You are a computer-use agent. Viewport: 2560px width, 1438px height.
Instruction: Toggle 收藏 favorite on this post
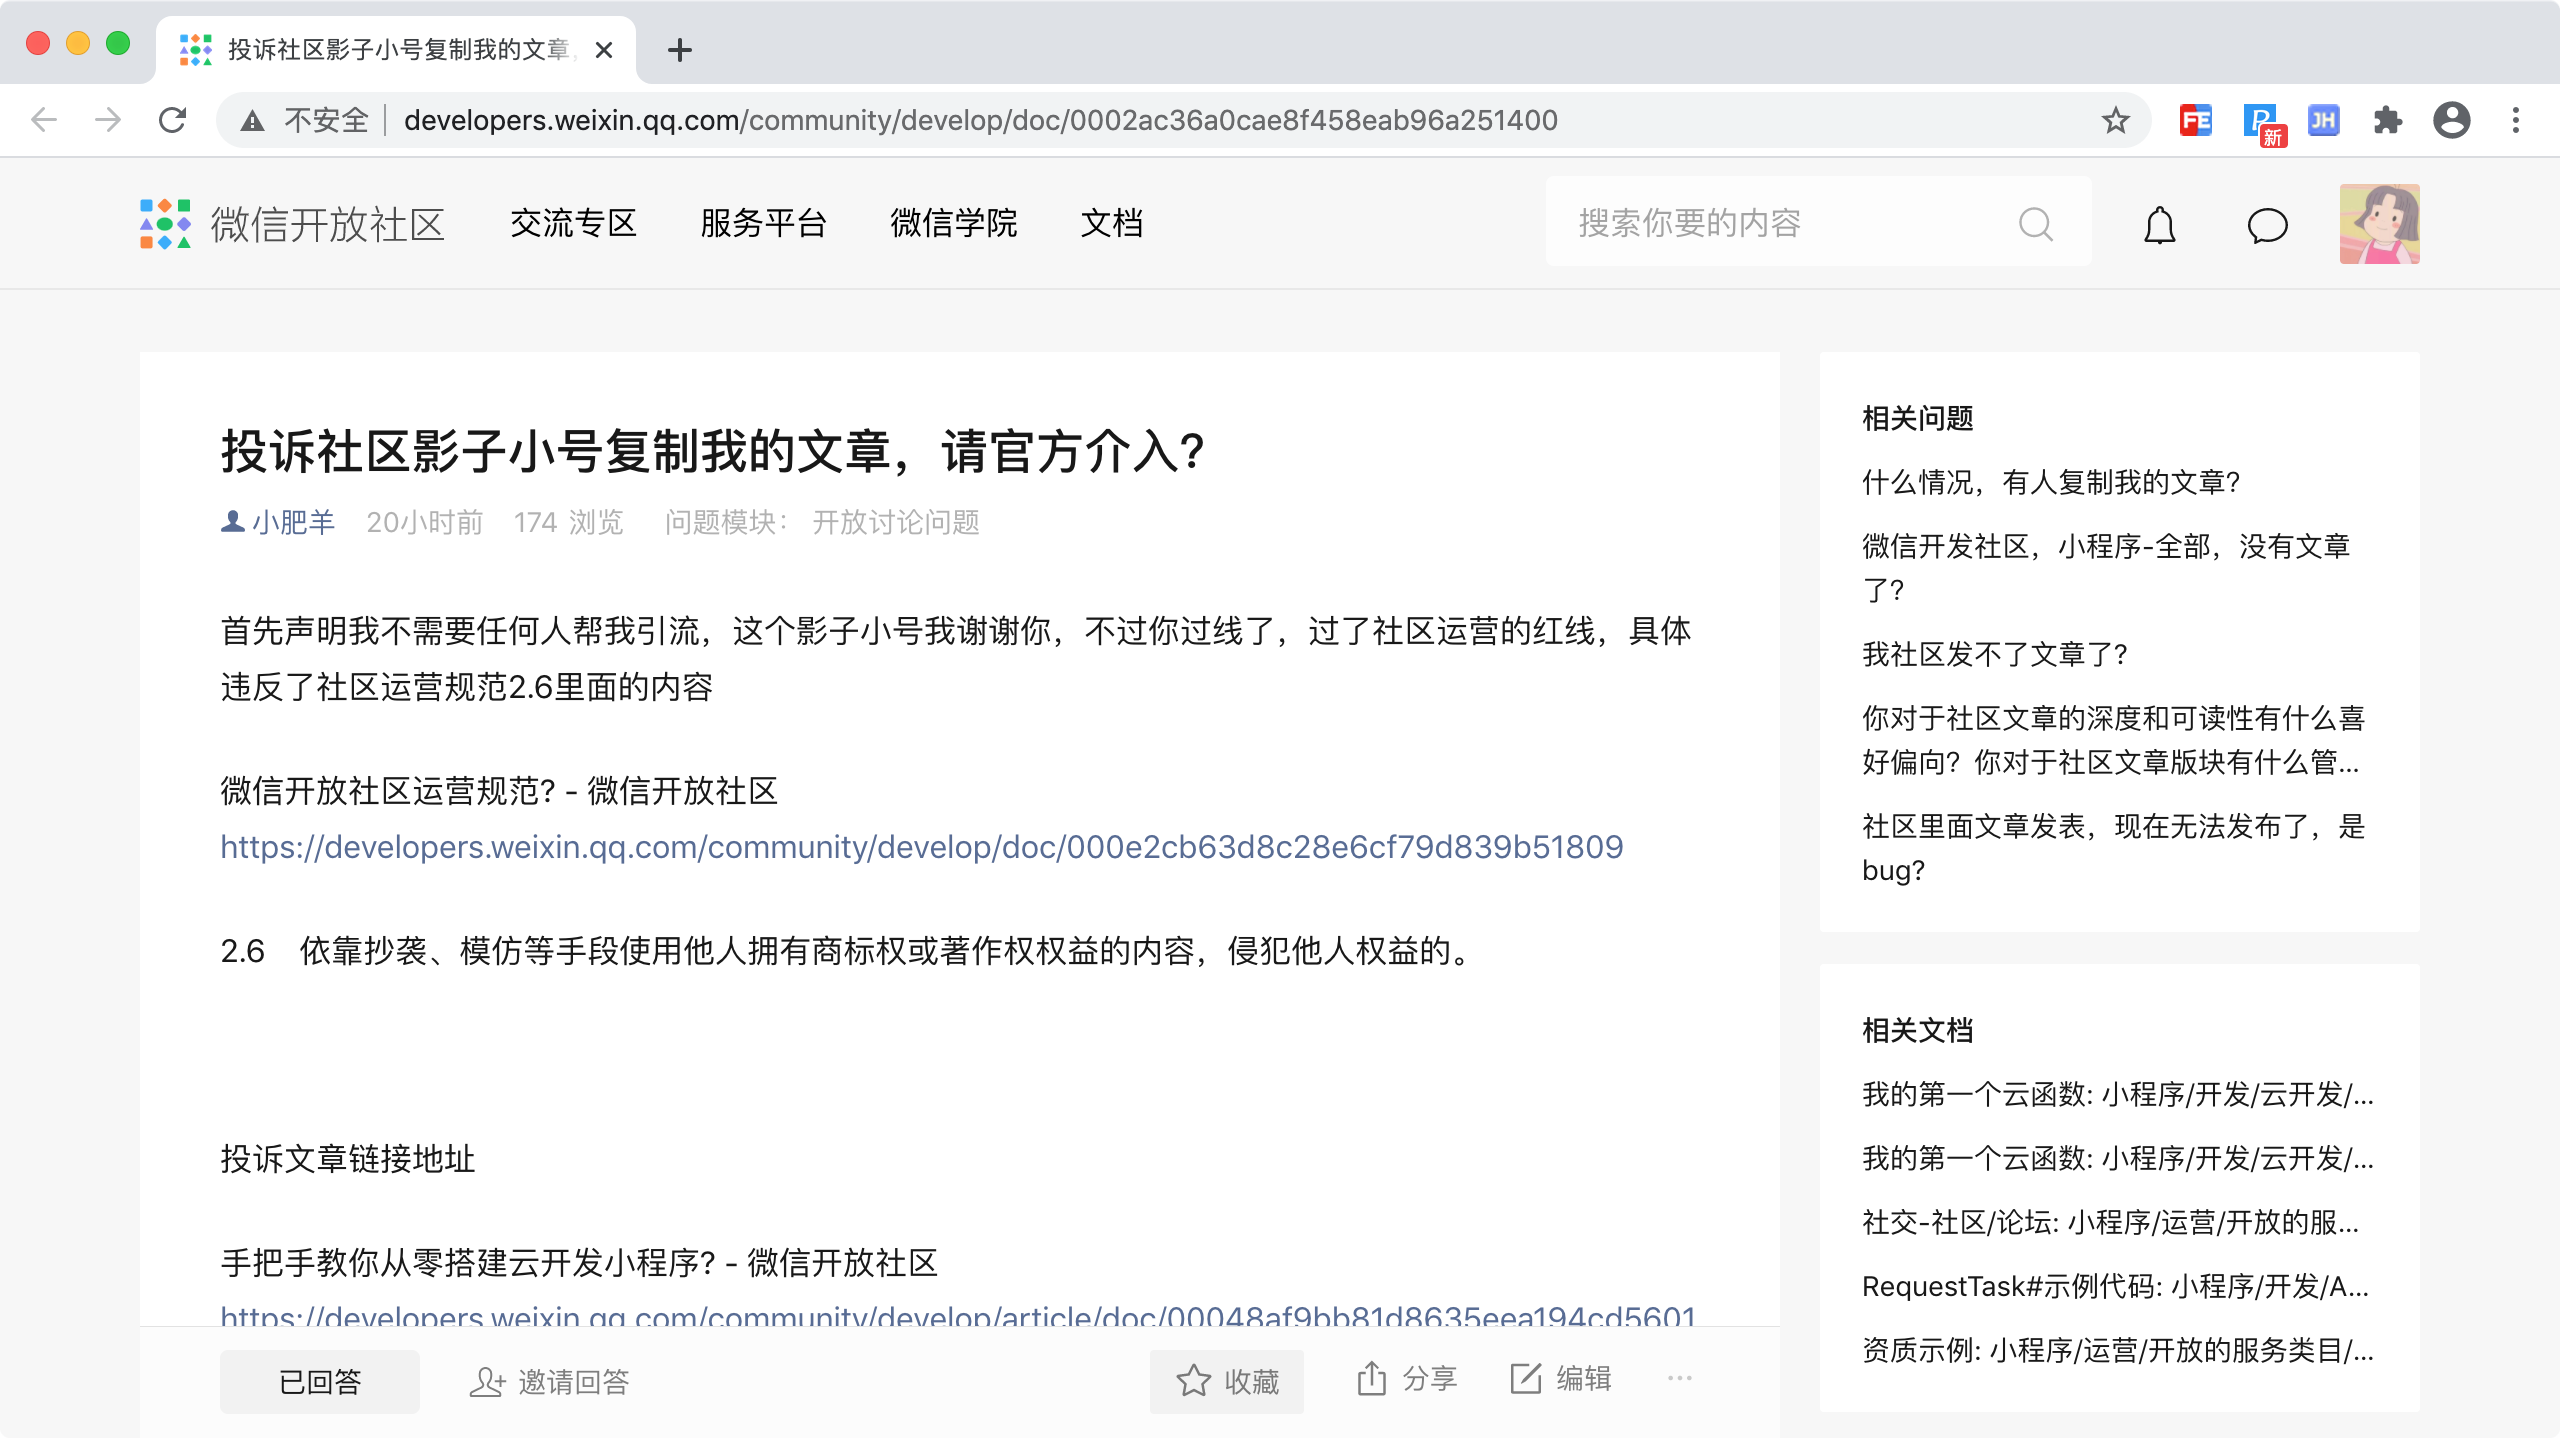1227,1381
